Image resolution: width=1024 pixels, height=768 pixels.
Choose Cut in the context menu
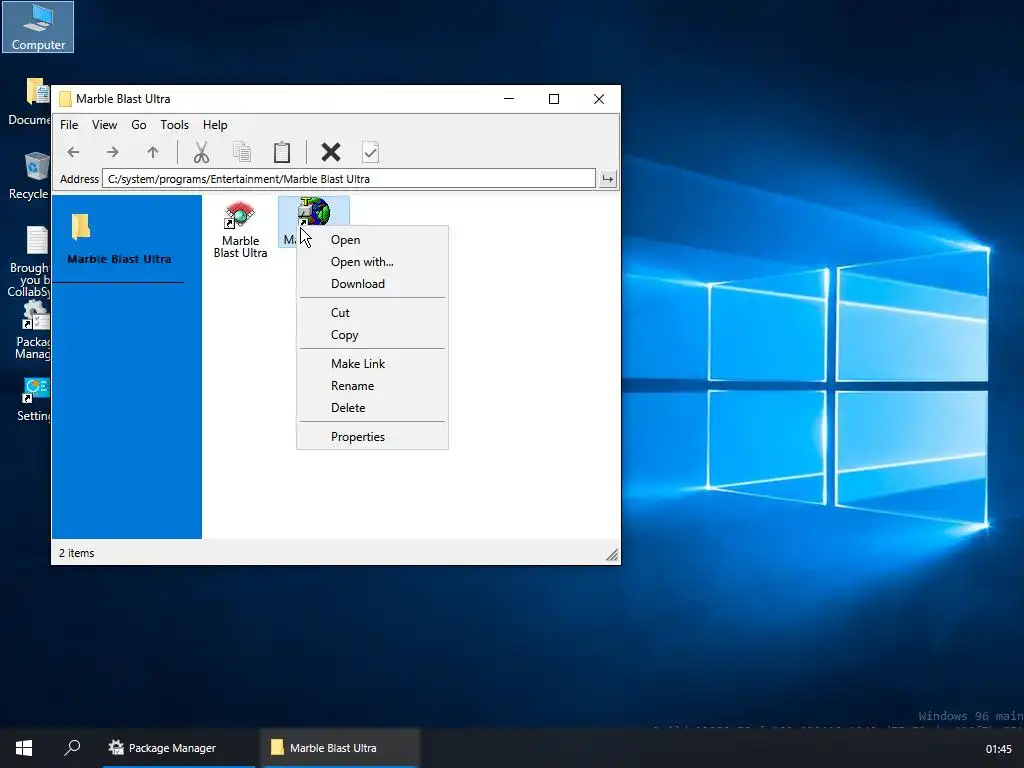tap(372, 313)
